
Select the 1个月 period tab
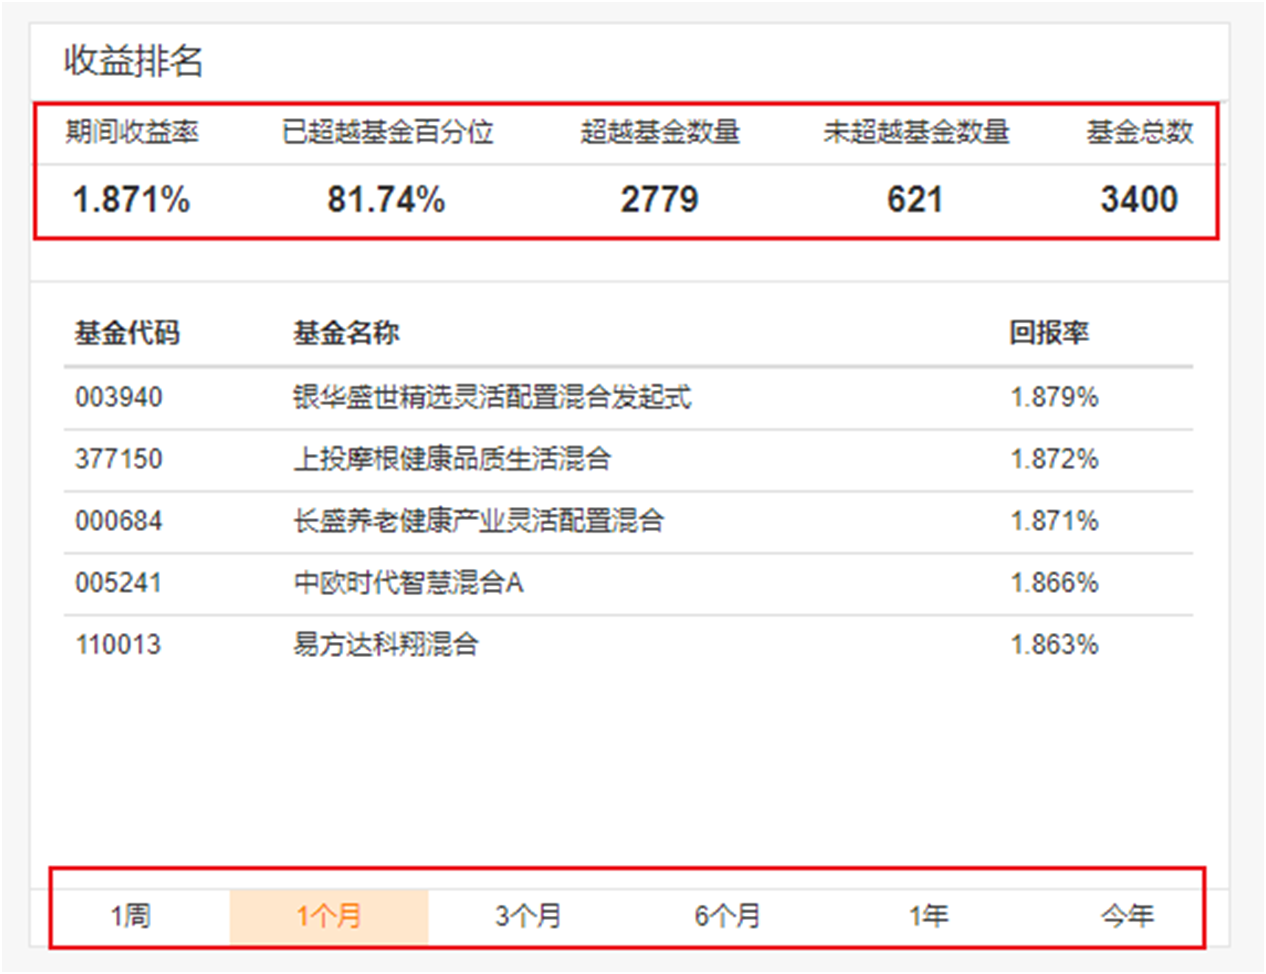point(329,916)
